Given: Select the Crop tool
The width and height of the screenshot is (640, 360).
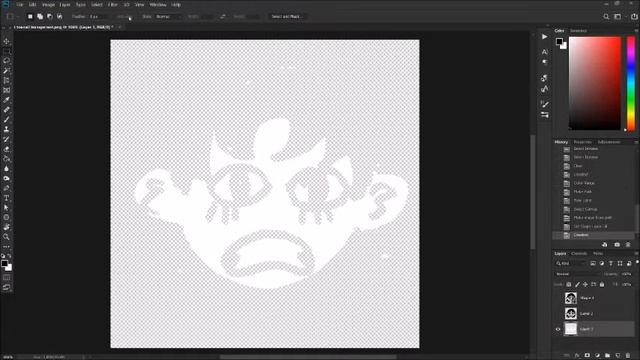Looking at the screenshot, I should coord(7,80).
